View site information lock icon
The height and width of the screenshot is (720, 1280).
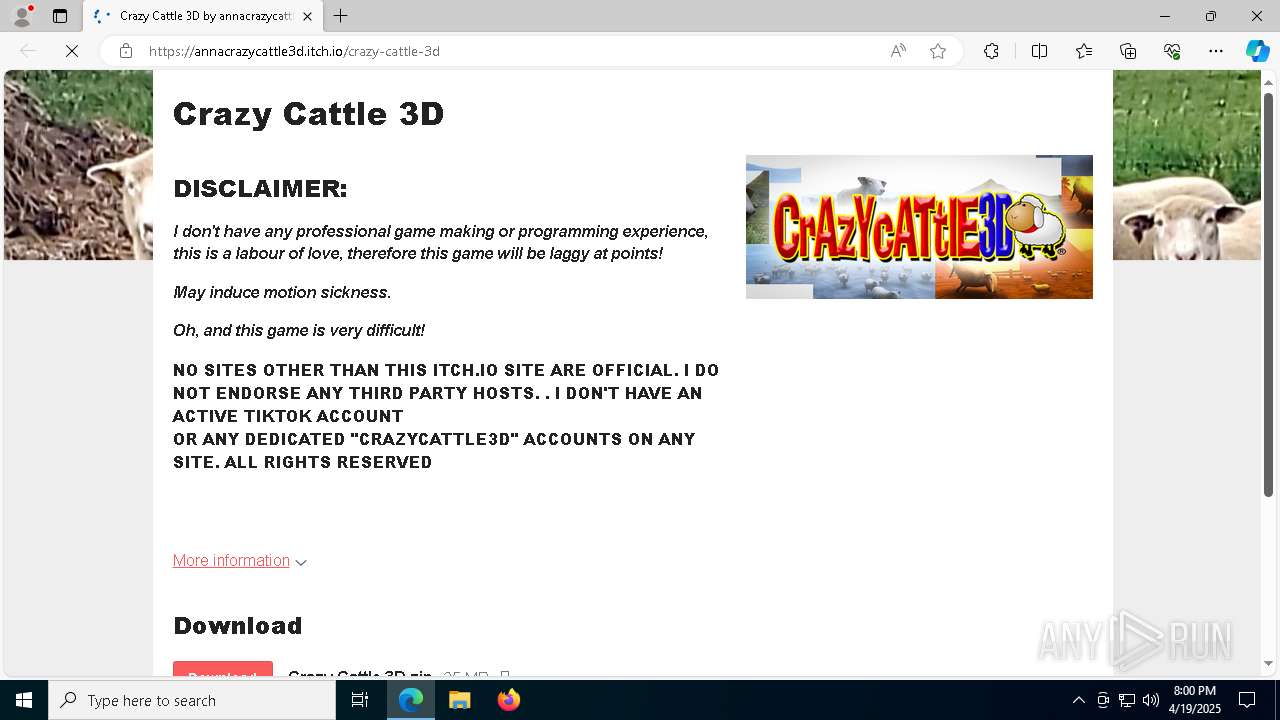click(126, 51)
